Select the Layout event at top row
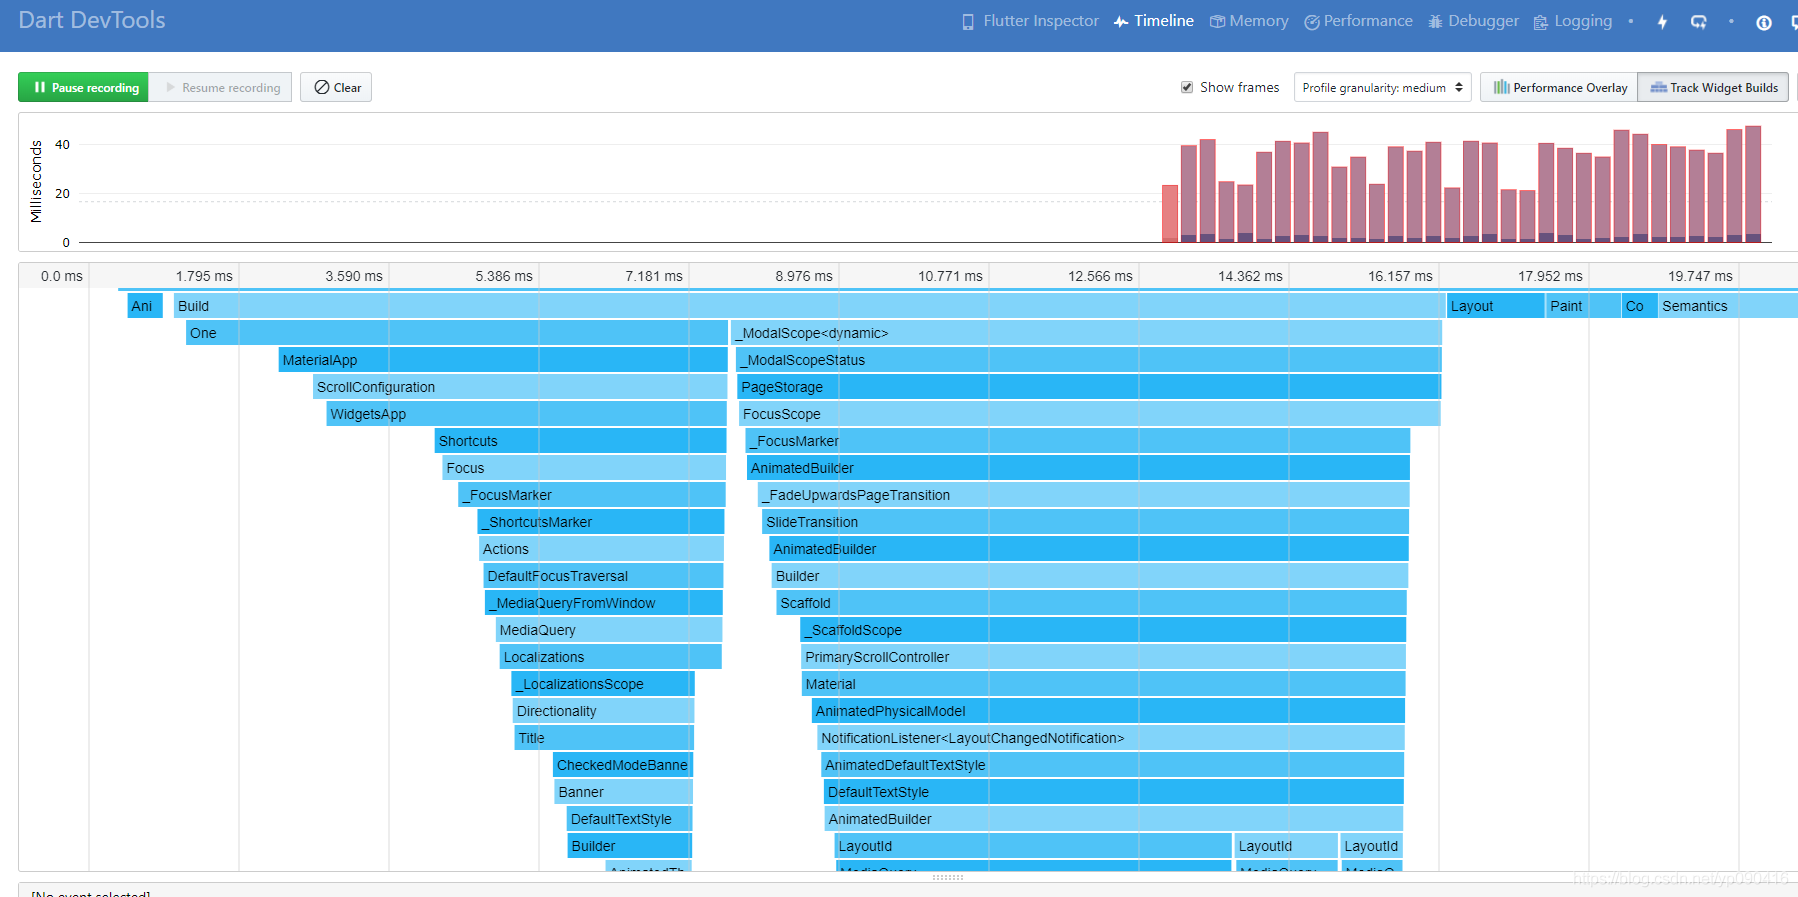Image resolution: width=1798 pixels, height=897 pixels. pyautogui.click(x=1495, y=306)
